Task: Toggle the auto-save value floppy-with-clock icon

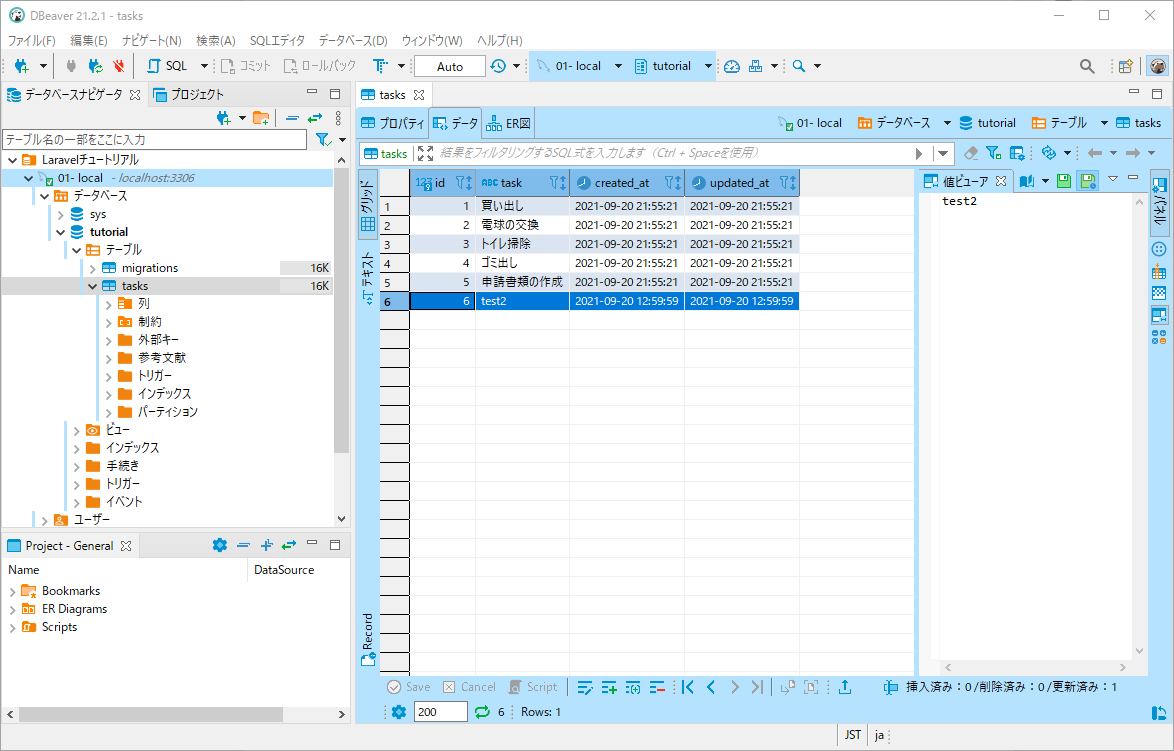Action: coord(1088,180)
